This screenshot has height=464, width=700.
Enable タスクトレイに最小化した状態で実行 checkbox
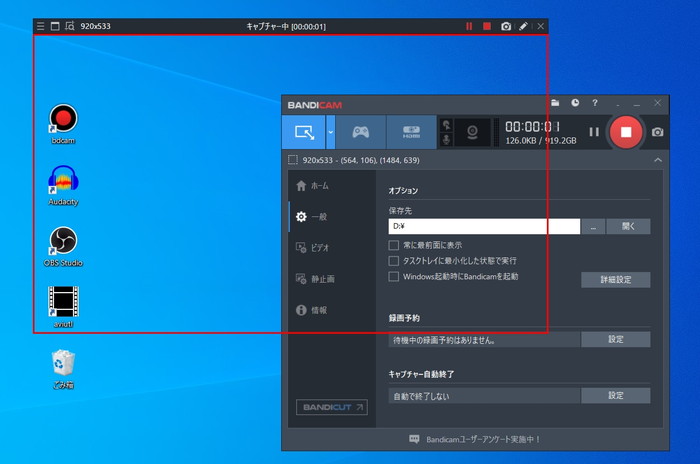tap(394, 261)
